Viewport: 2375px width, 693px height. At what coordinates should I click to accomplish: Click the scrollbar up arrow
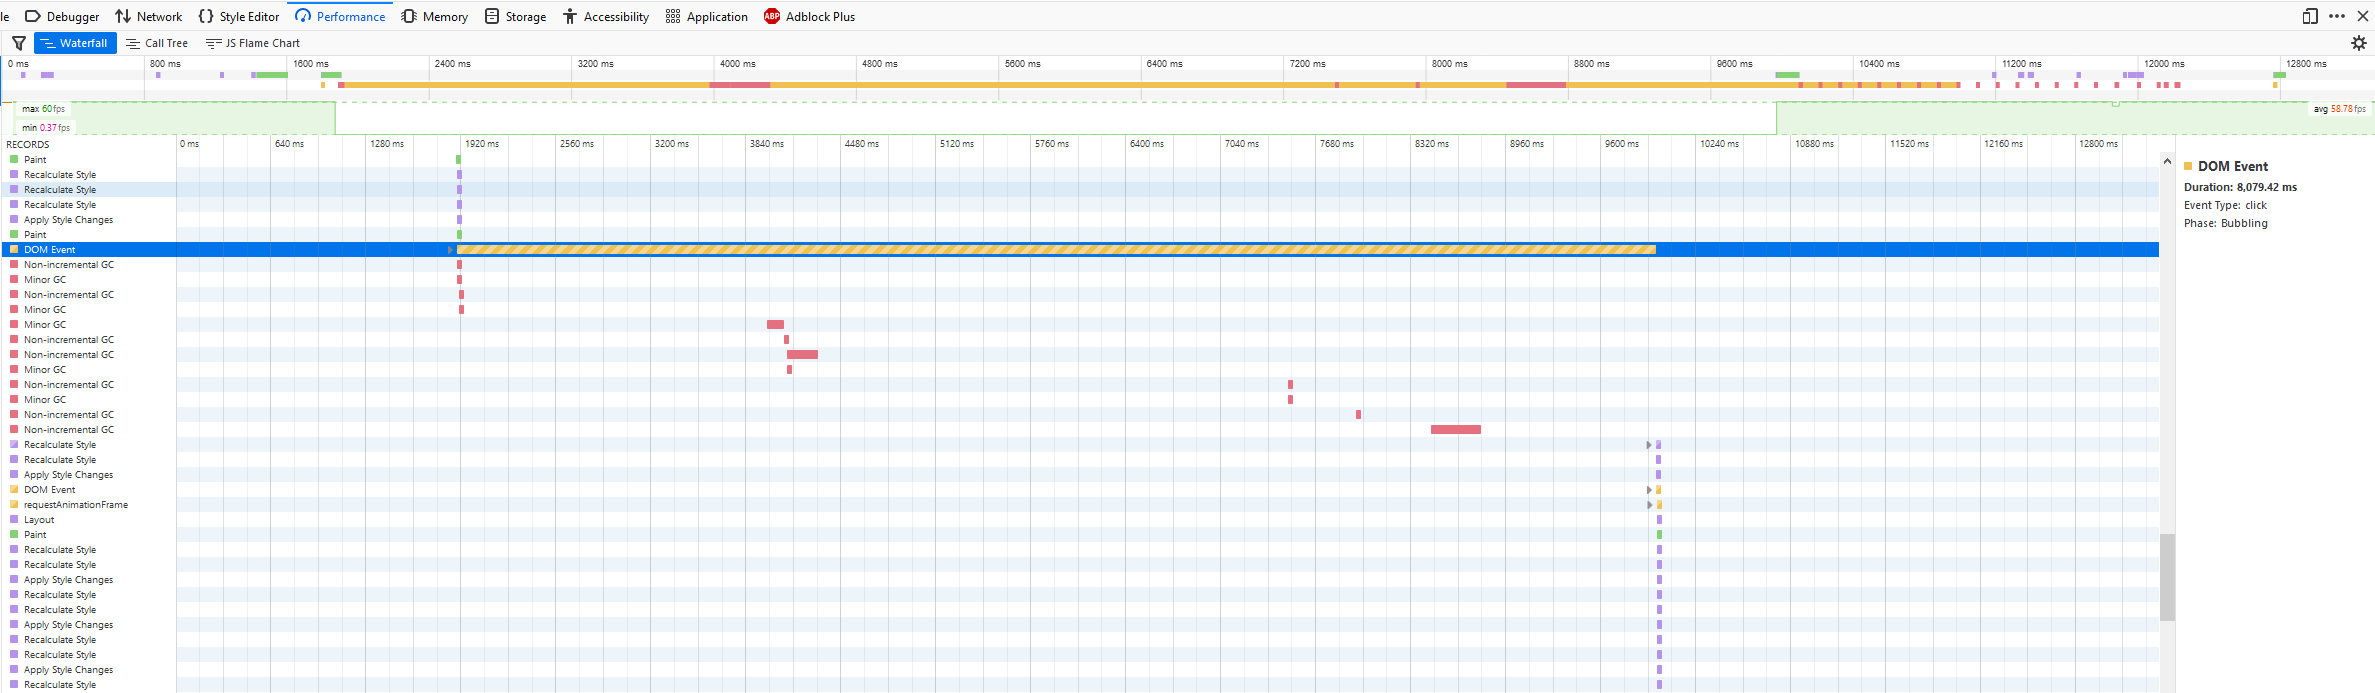click(x=2167, y=161)
